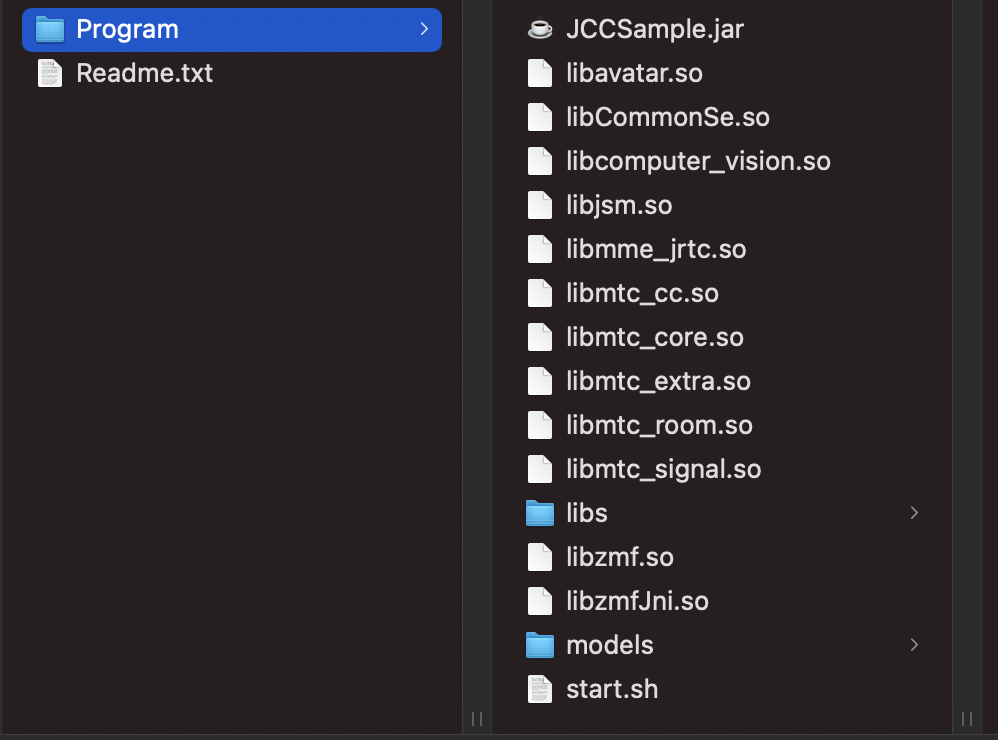This screenshot has width=998, height=740.
Task: Select libcomputer_vision.so in the file list
Action: pos(698,162)
